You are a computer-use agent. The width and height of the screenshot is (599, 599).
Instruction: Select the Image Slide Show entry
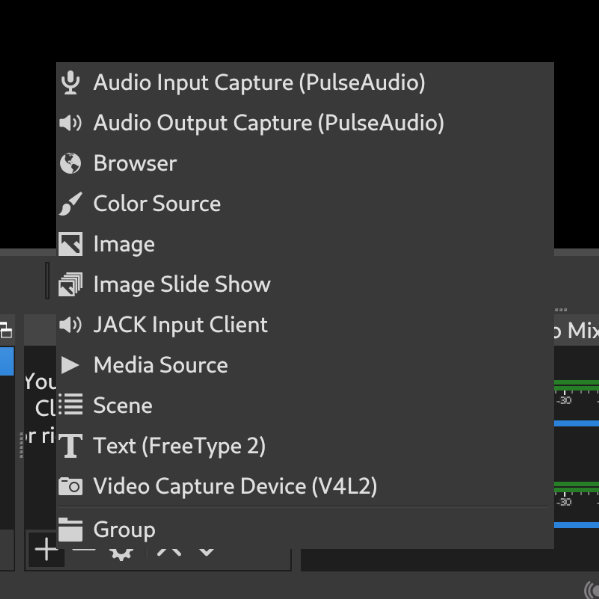click(x=305, y=285)
